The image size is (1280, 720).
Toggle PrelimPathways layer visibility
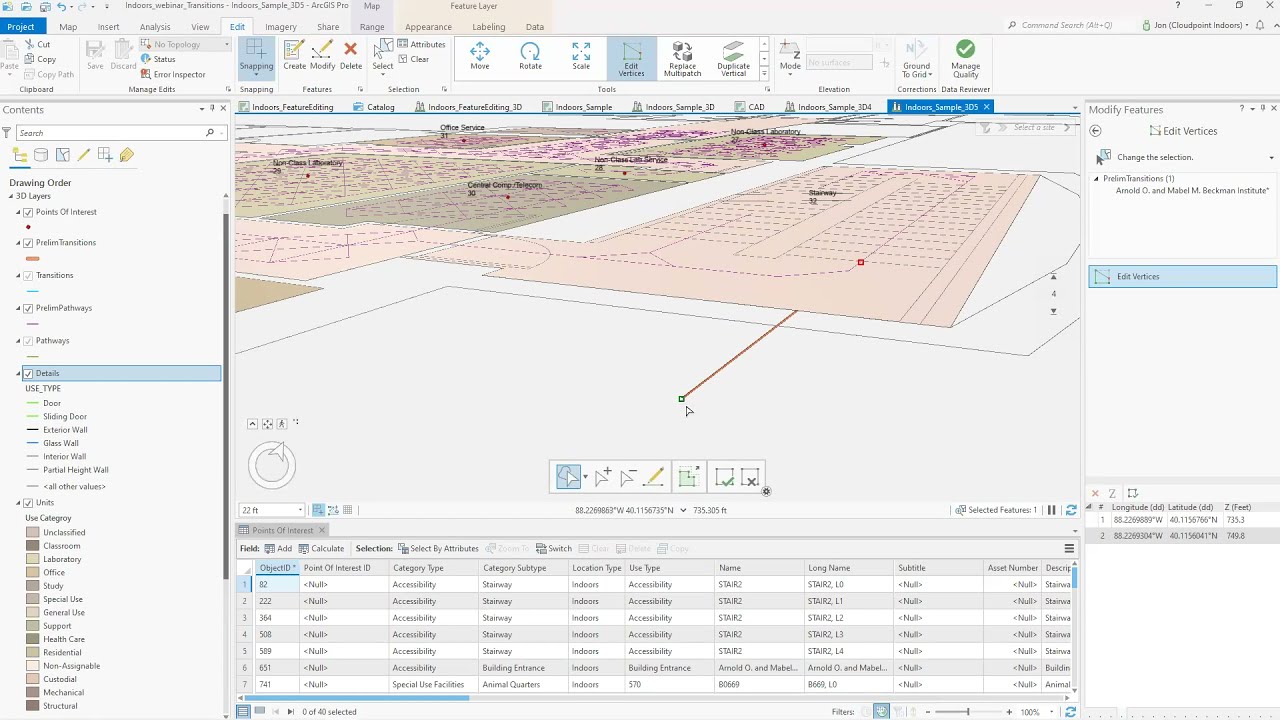[28, 308]
